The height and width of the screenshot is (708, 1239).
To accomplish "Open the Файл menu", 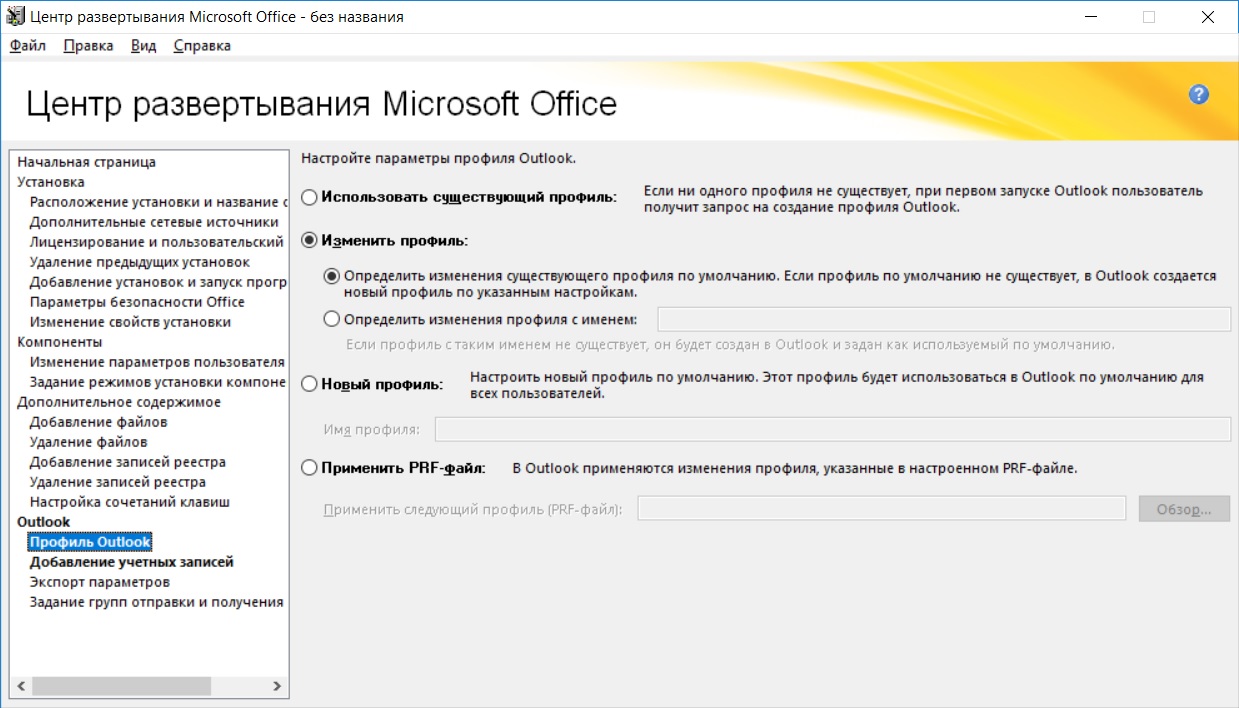I will coord(26,45).
